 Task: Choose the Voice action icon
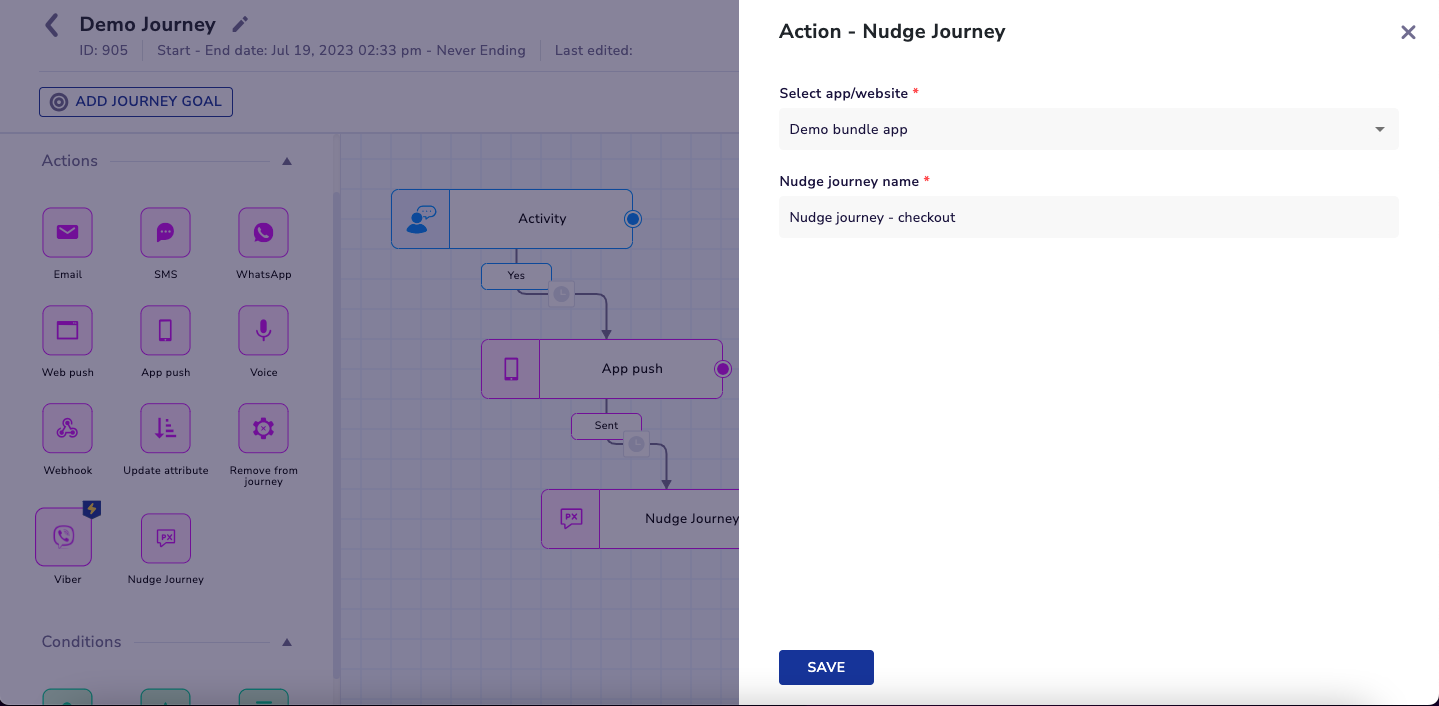click(263, 330)
